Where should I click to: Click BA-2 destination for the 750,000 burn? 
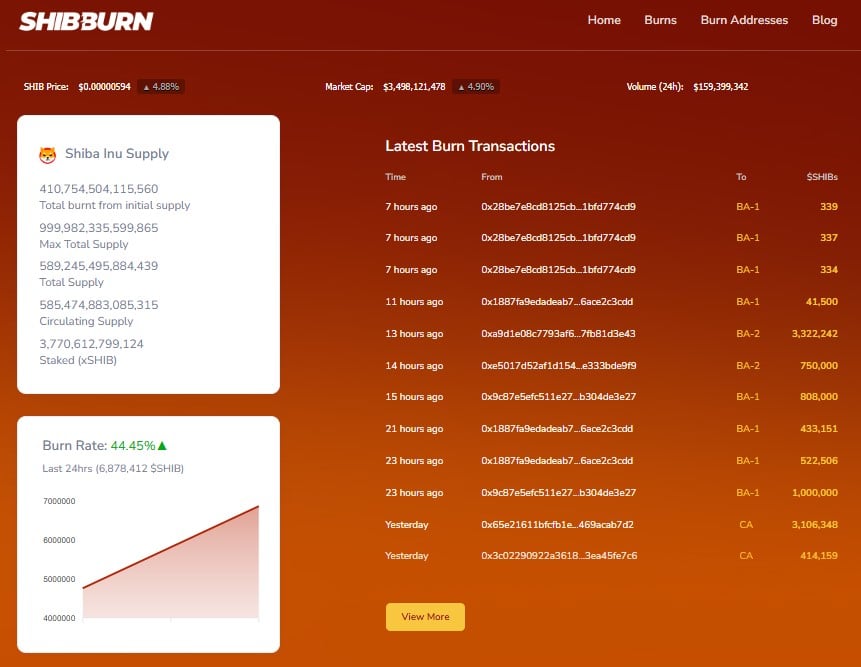pyautogui.click(x=748, y=366)
